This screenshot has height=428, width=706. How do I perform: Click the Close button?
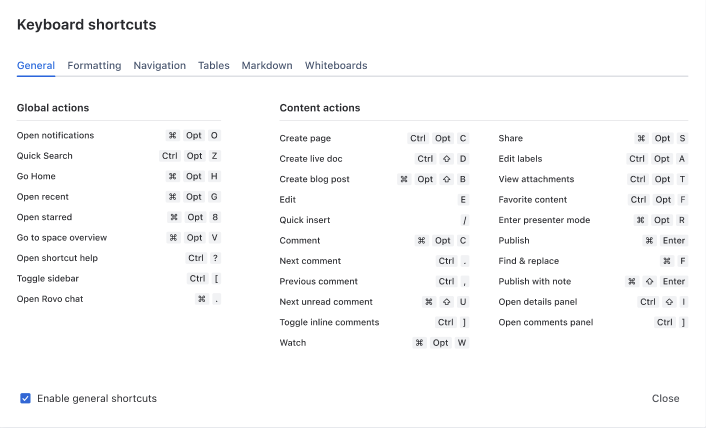[x=665, y=398]
